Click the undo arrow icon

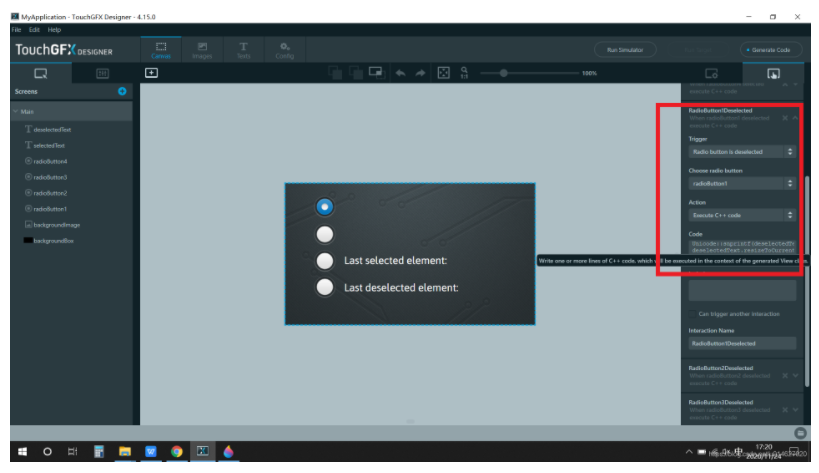401,73
